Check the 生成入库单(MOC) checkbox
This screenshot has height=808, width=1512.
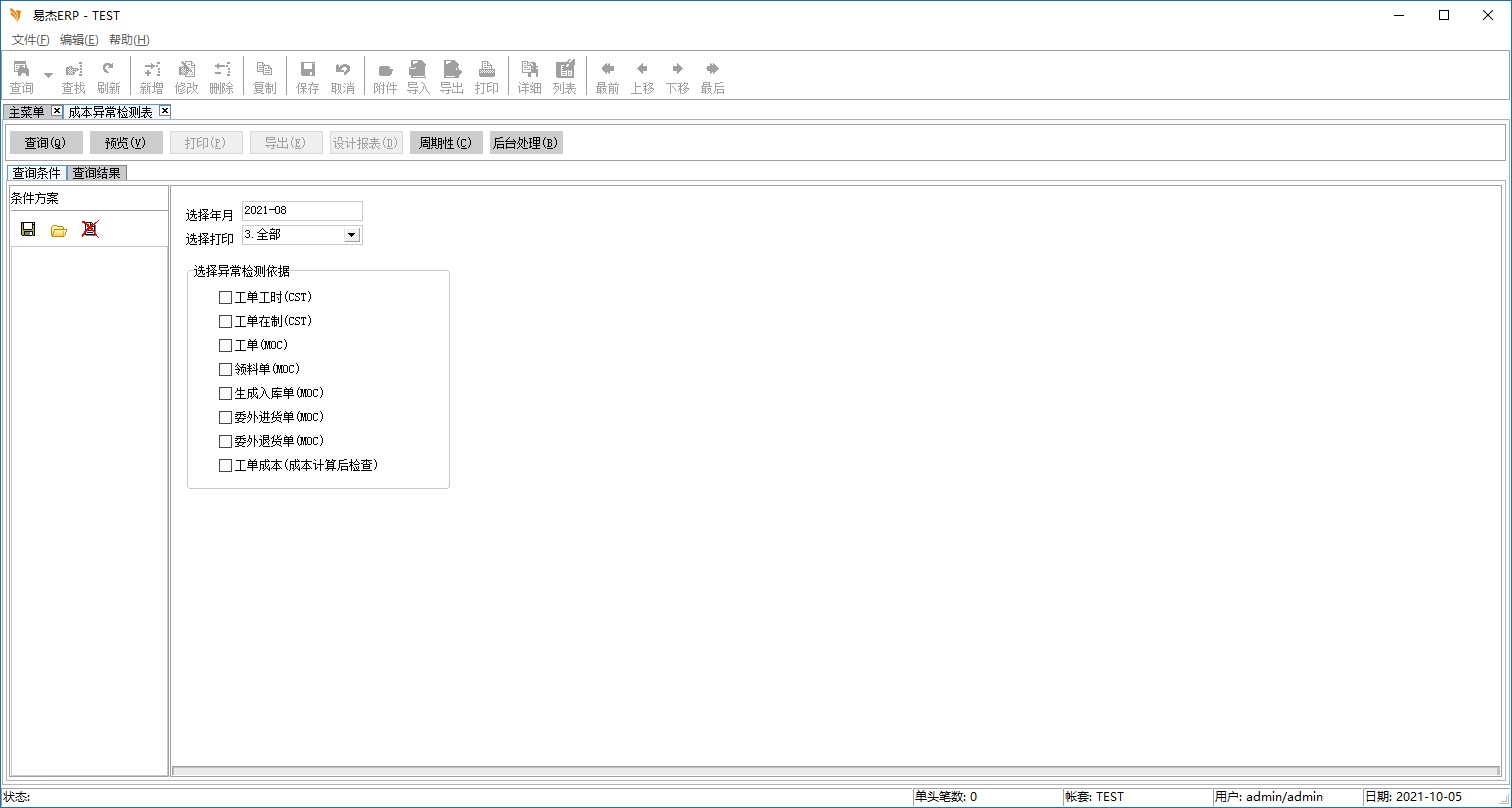pos(225,393)
